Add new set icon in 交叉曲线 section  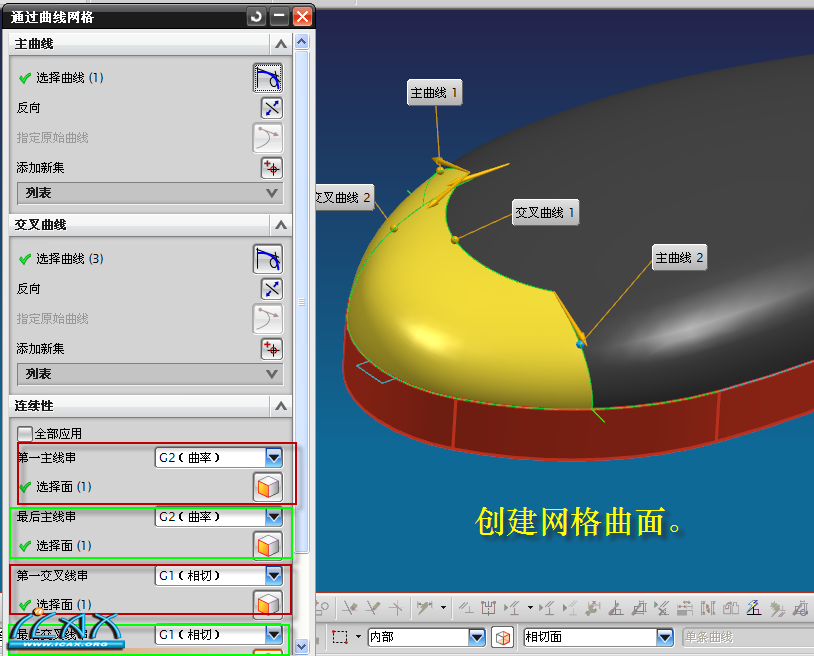click(272, 349)
